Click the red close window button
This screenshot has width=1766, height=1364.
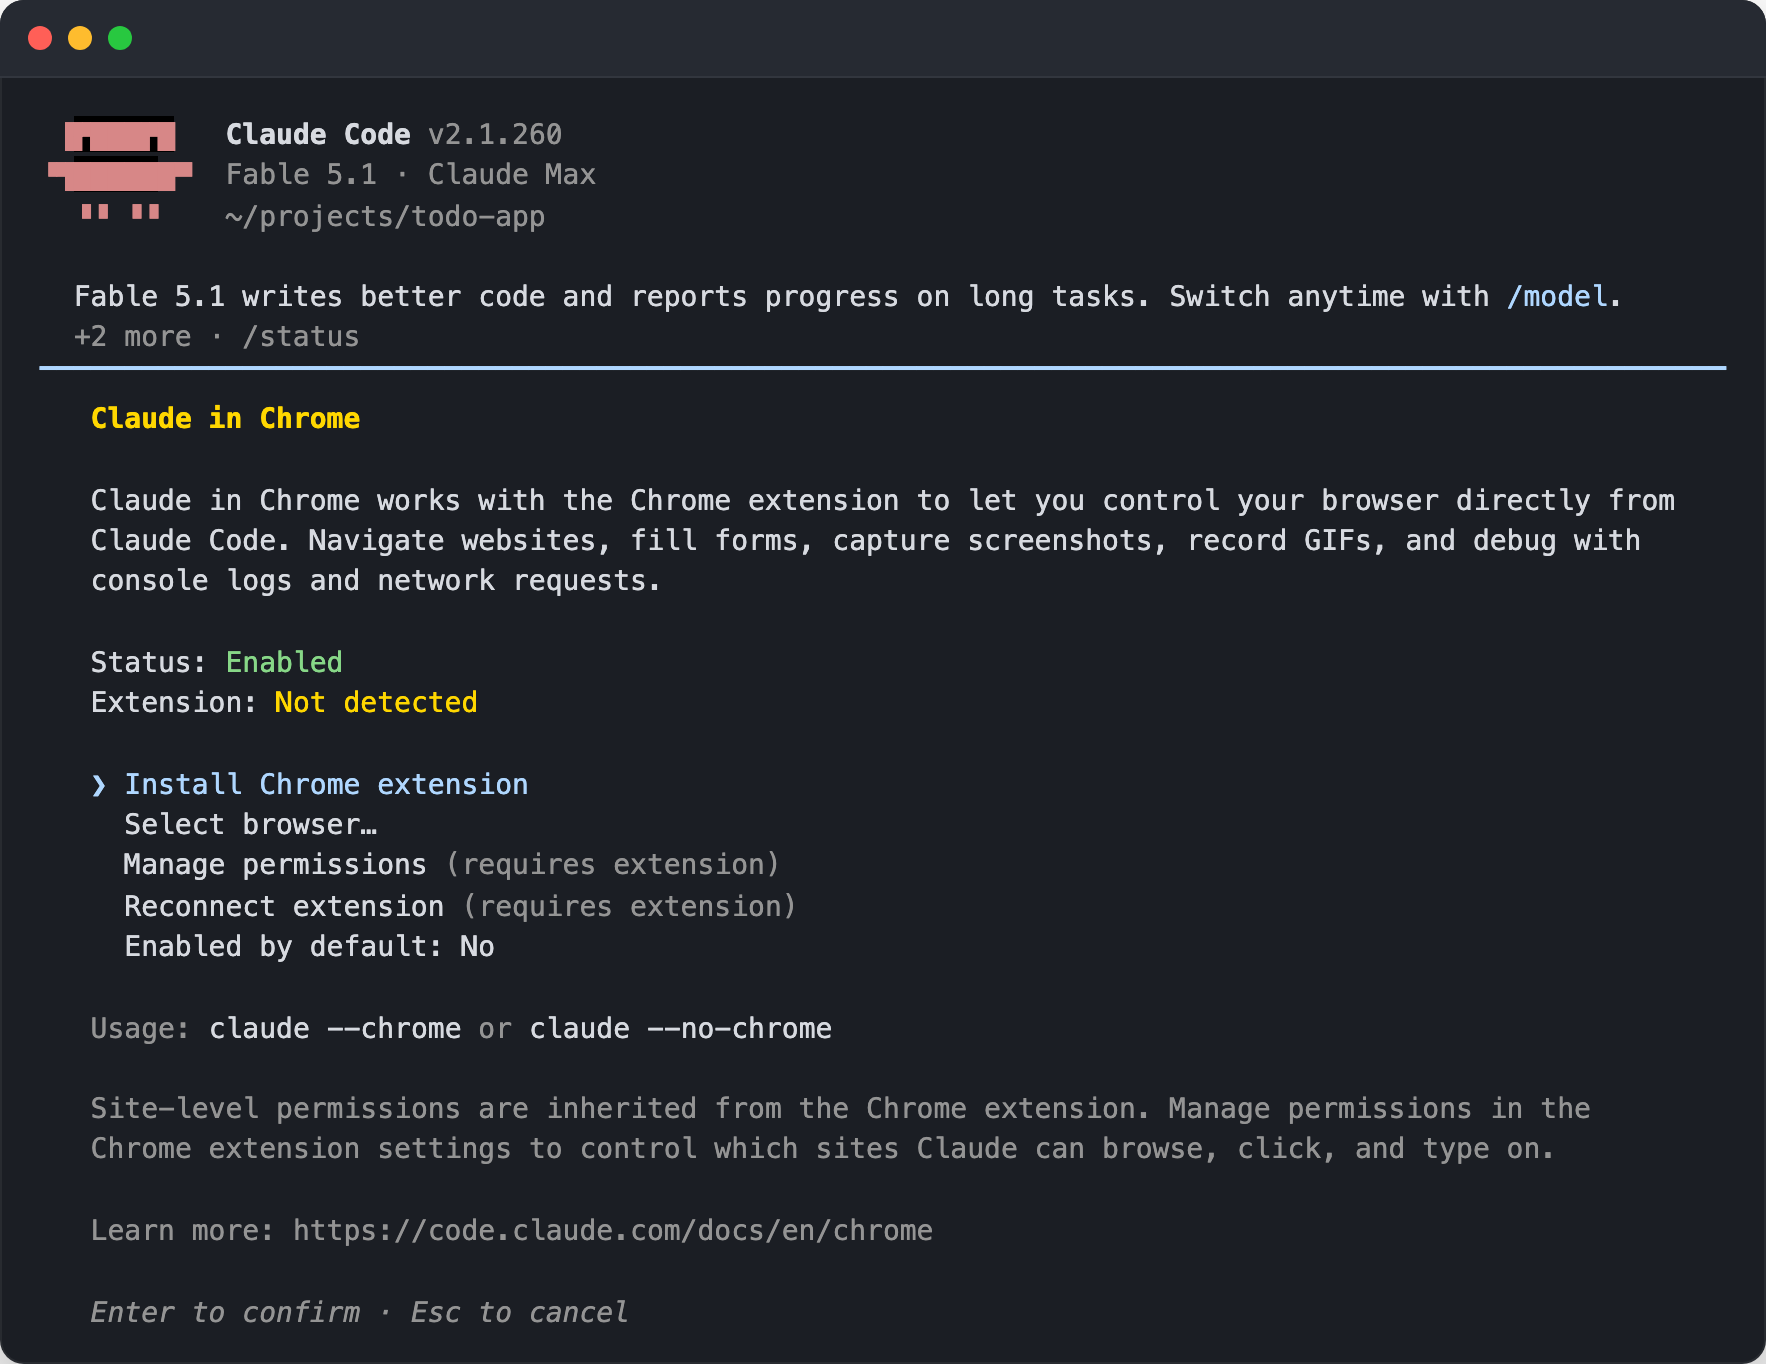(40, 38)
